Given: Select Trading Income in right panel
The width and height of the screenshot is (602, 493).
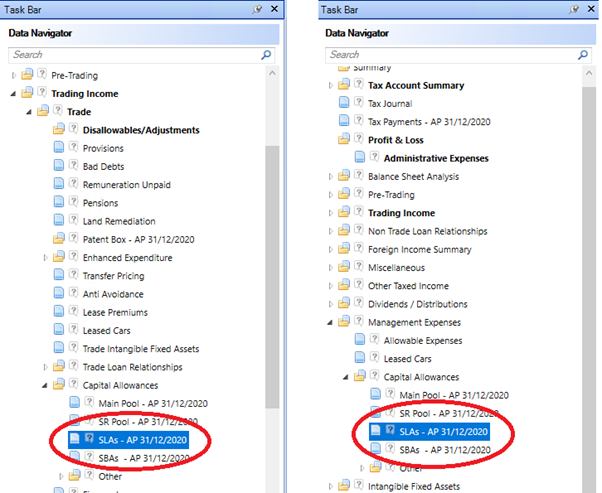Looking at the screenshot, I should pyautogui.click(x=402, y=213).
